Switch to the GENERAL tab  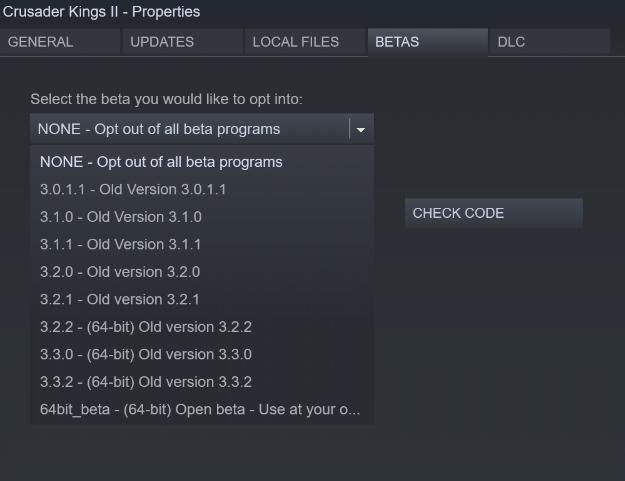tap(60, 42)
